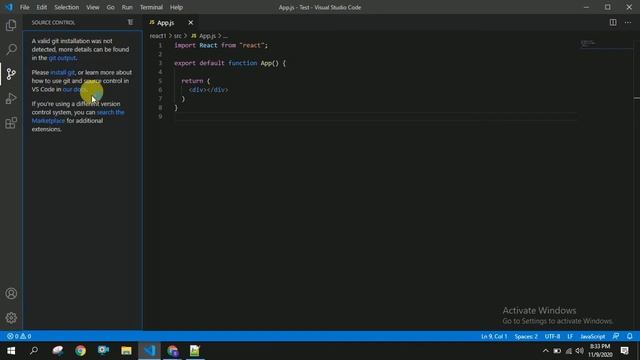Open notifications bell in status bar
This screenshot has height=360, width=640.
(x=630, y=336)
